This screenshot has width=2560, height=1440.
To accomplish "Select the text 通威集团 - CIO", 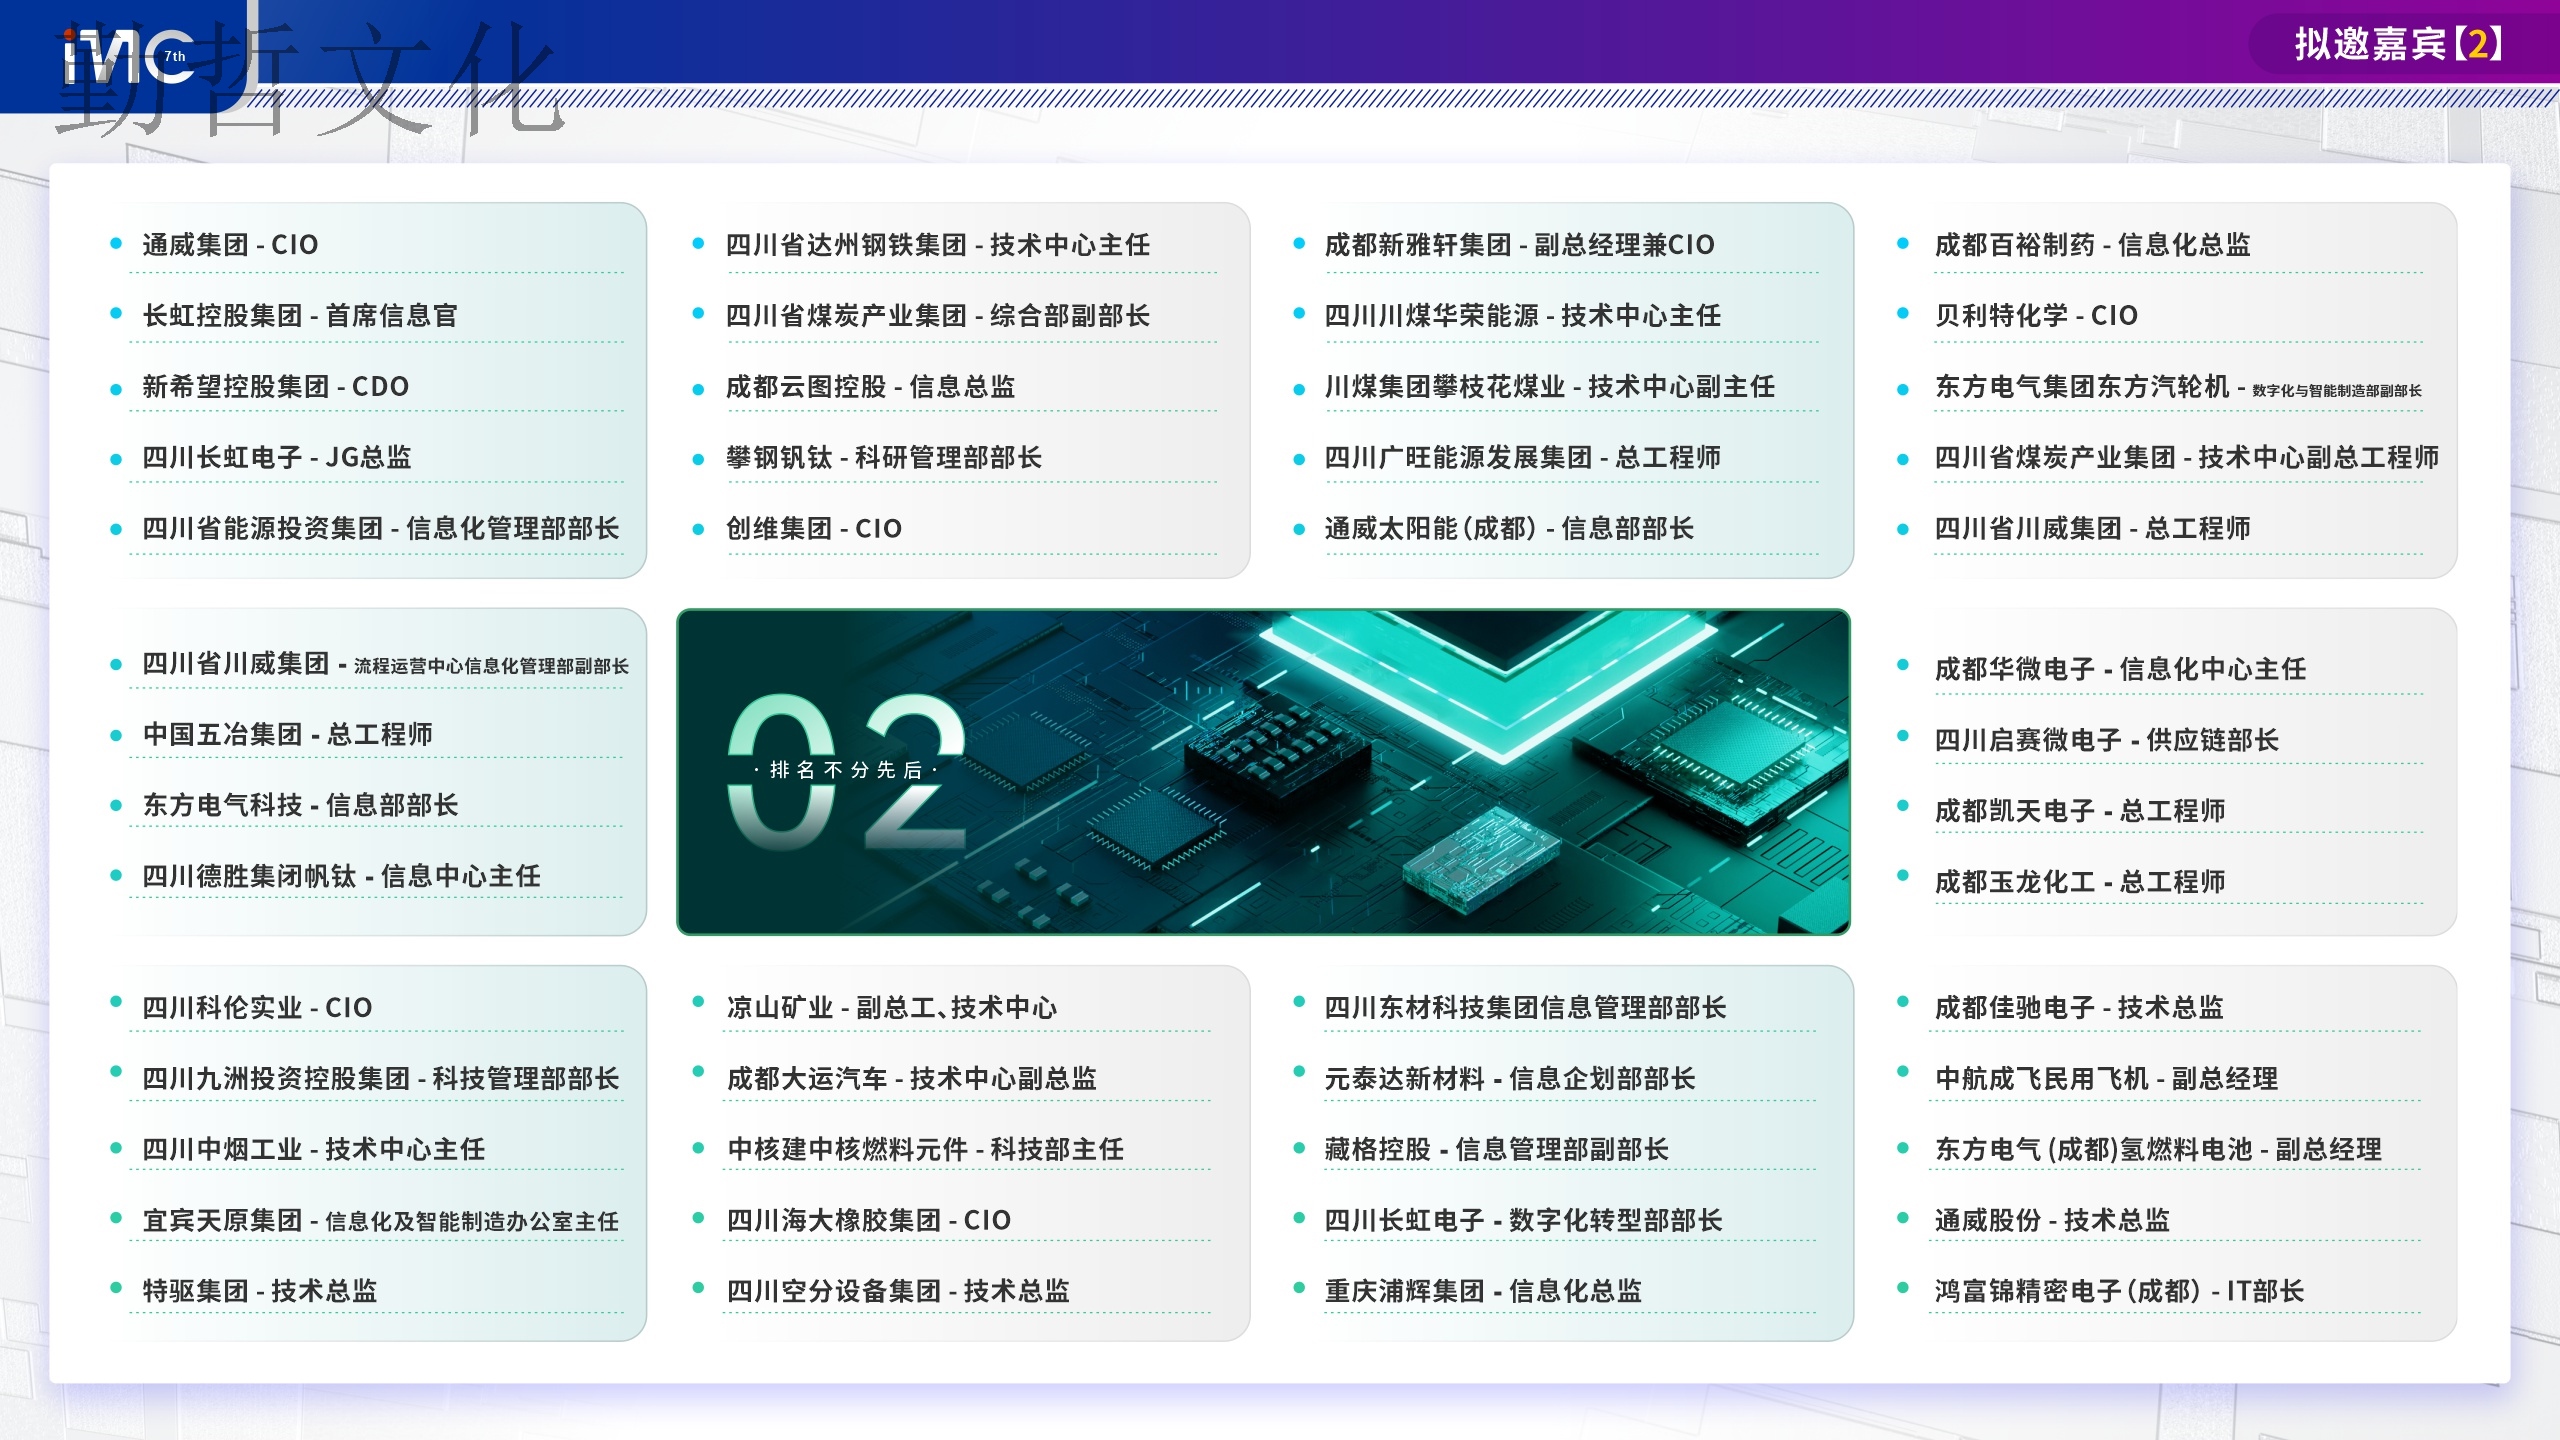I will coord(230,245).
